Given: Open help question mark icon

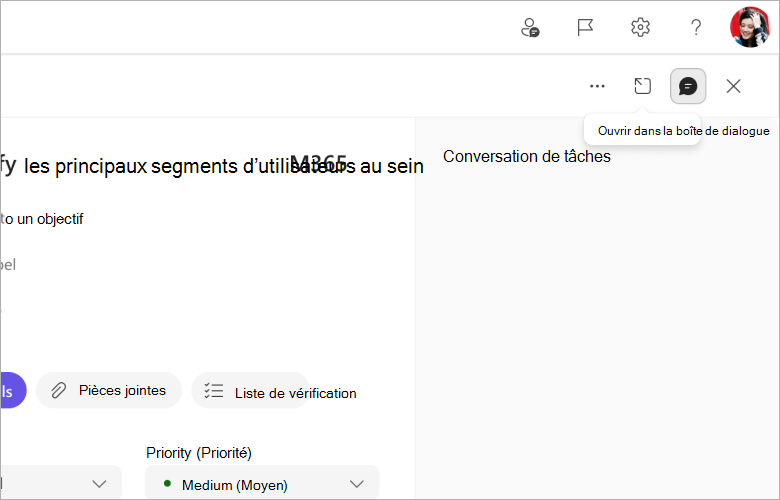Looking at the screenshot, I should (x=696, y=27).
